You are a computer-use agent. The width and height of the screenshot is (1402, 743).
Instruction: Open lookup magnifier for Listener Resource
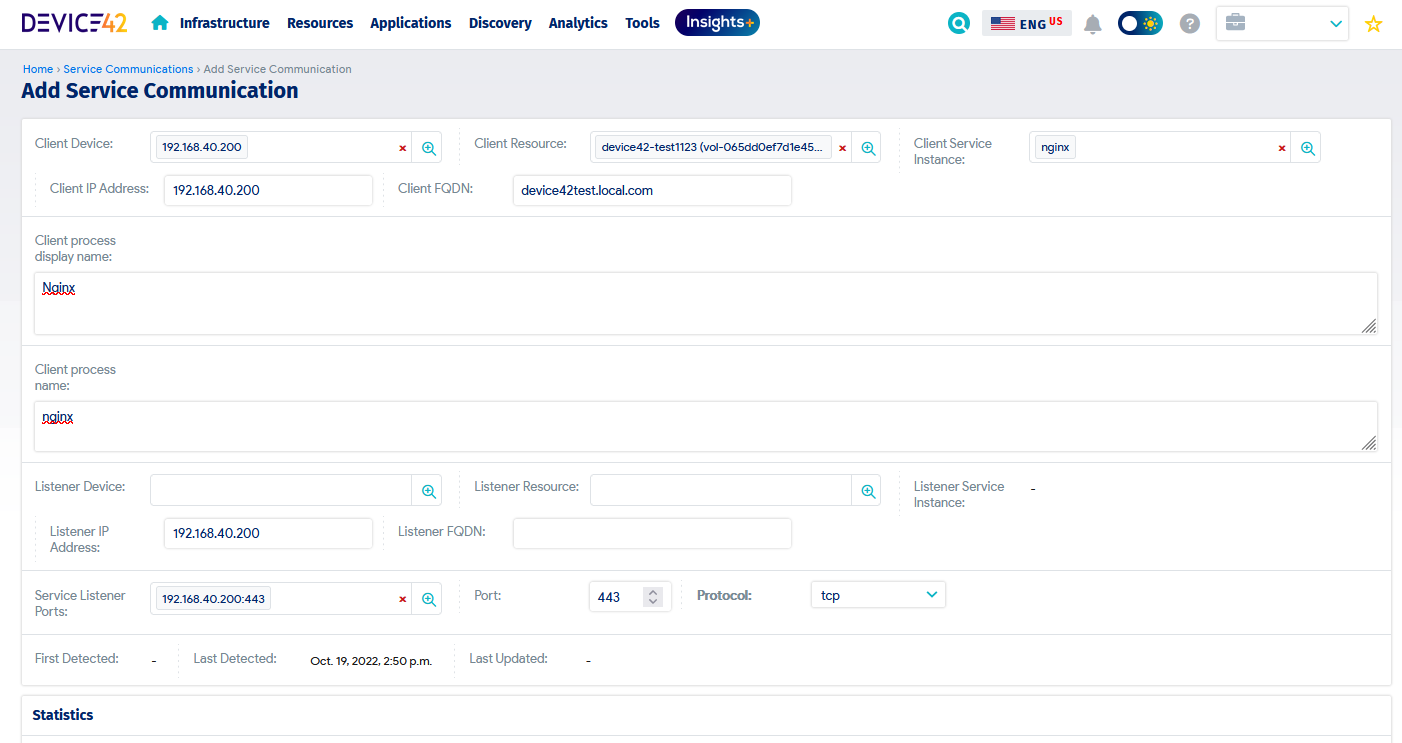click(868, 491)
